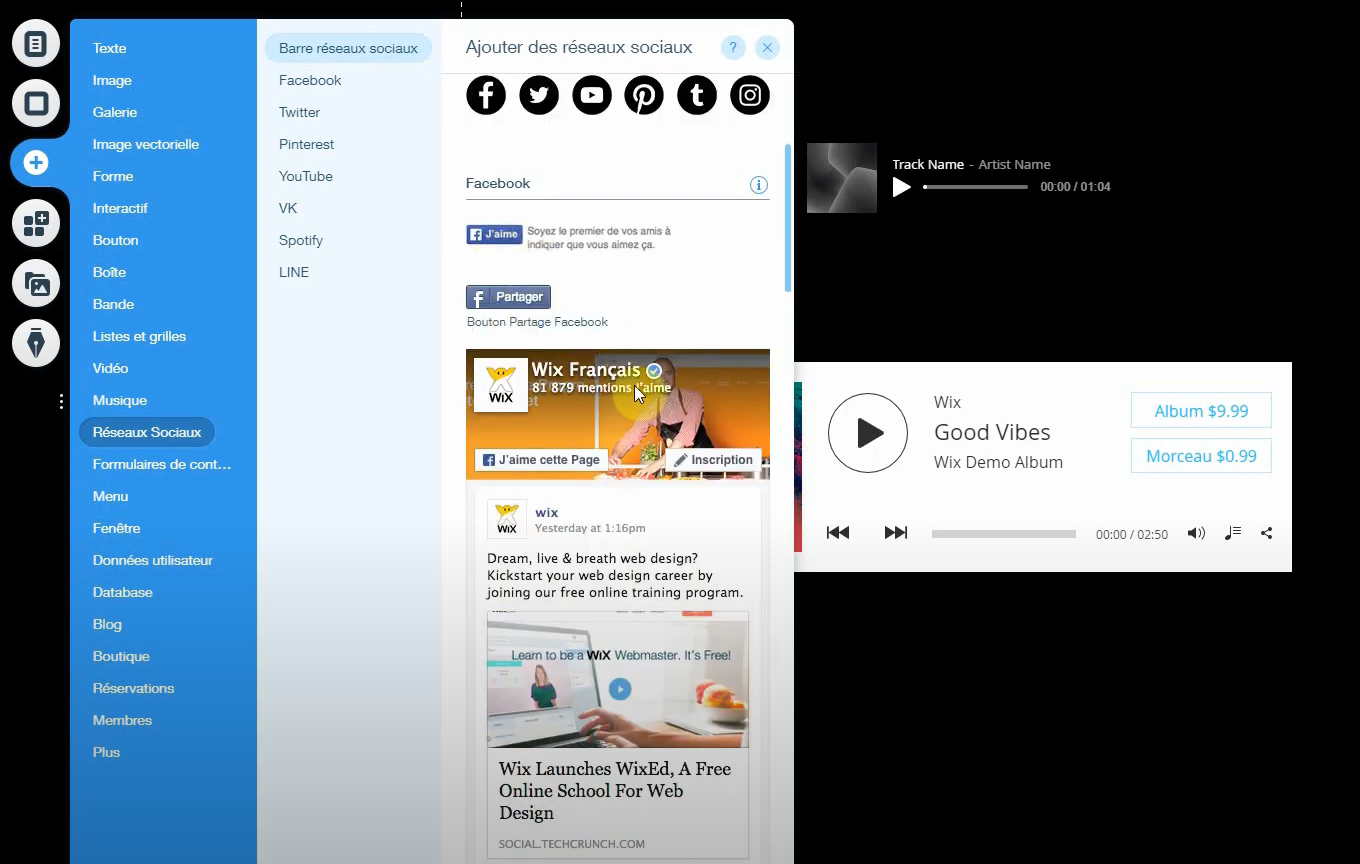
Task: Select Bouton category
Action: tap(116, 240)
